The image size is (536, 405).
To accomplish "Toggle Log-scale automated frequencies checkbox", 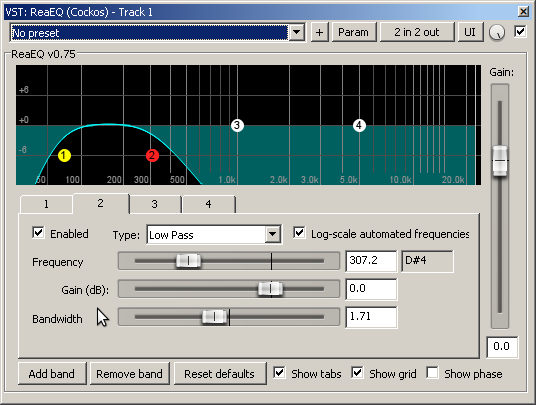I will (x=299, y=233).
